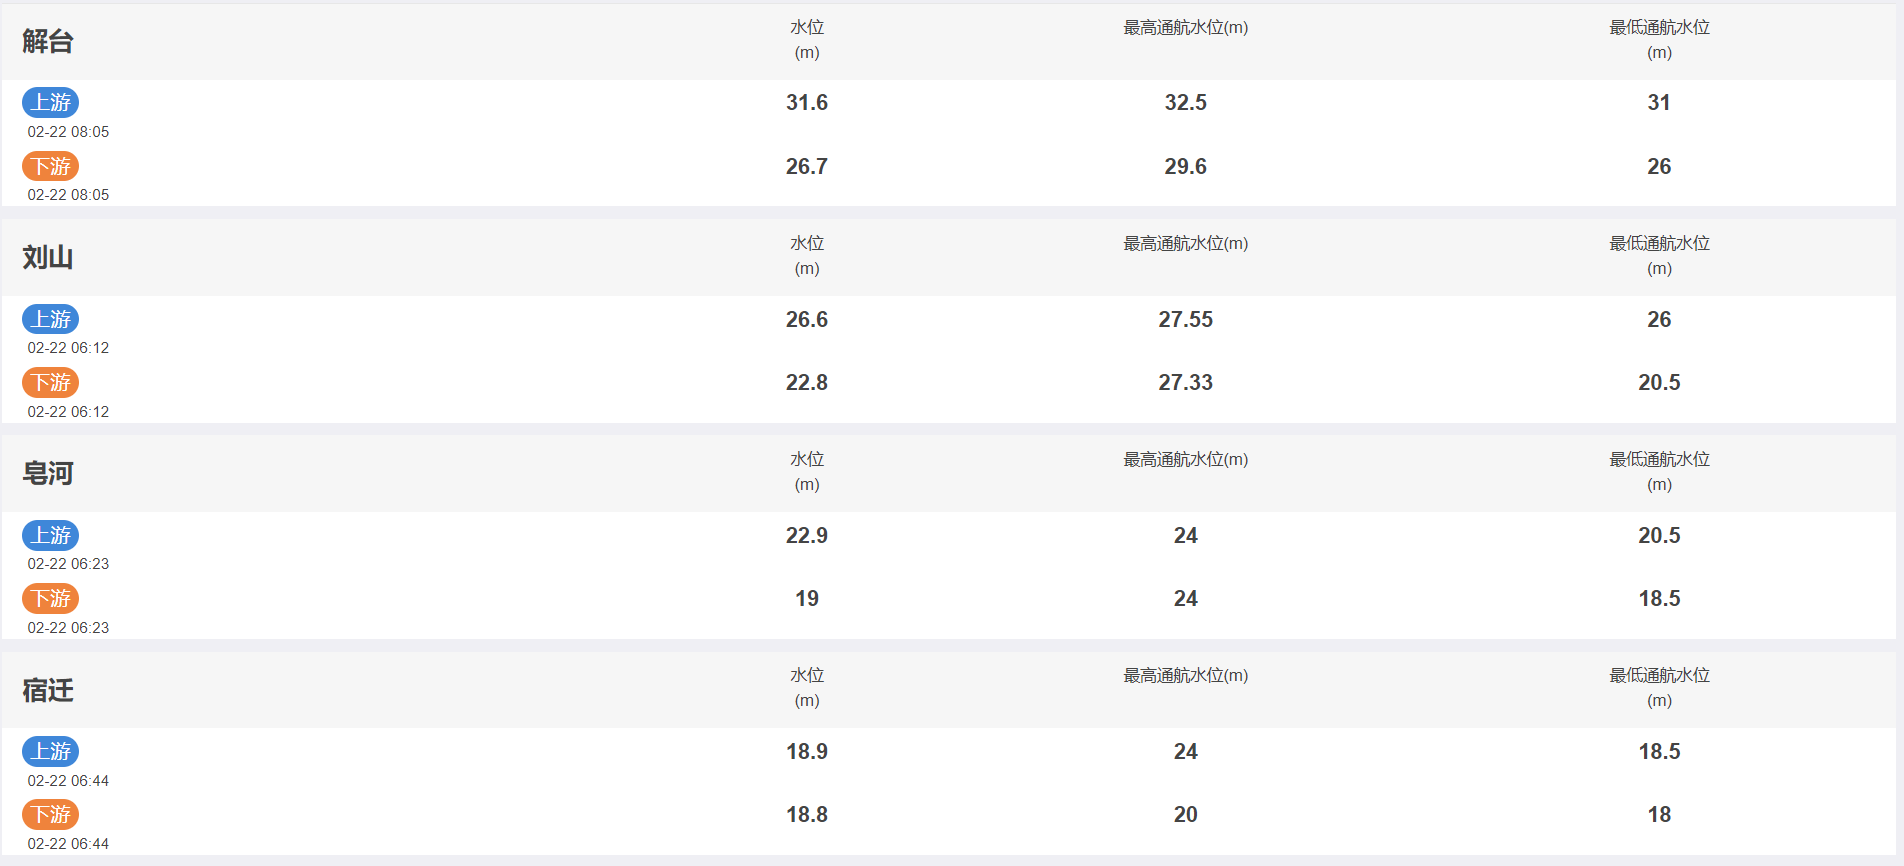Click the 上游 badge under 刘山
Viewport: 1904px width, 866px height.
tap(51, 319)
